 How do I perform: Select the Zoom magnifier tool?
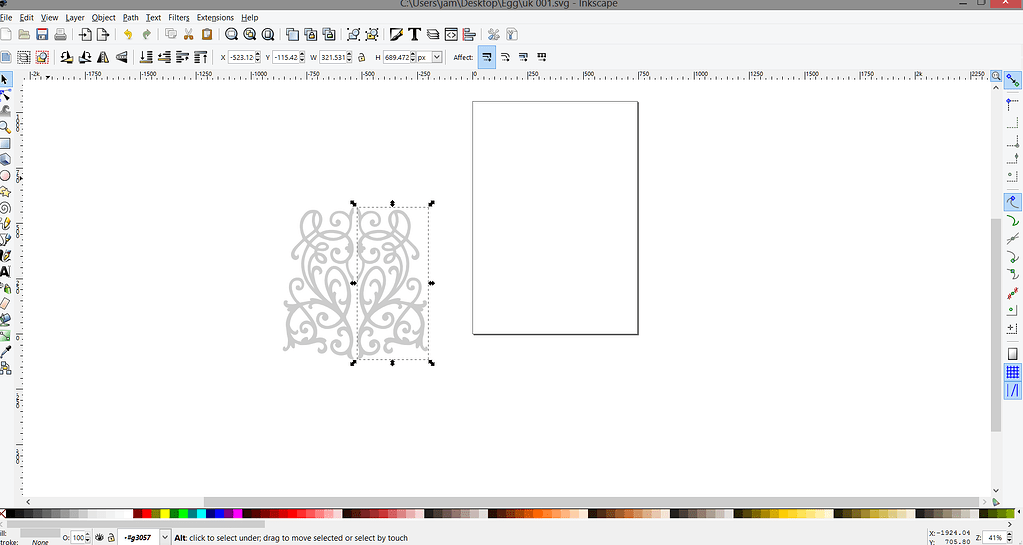pyautogui.click(x=5, y=127)
